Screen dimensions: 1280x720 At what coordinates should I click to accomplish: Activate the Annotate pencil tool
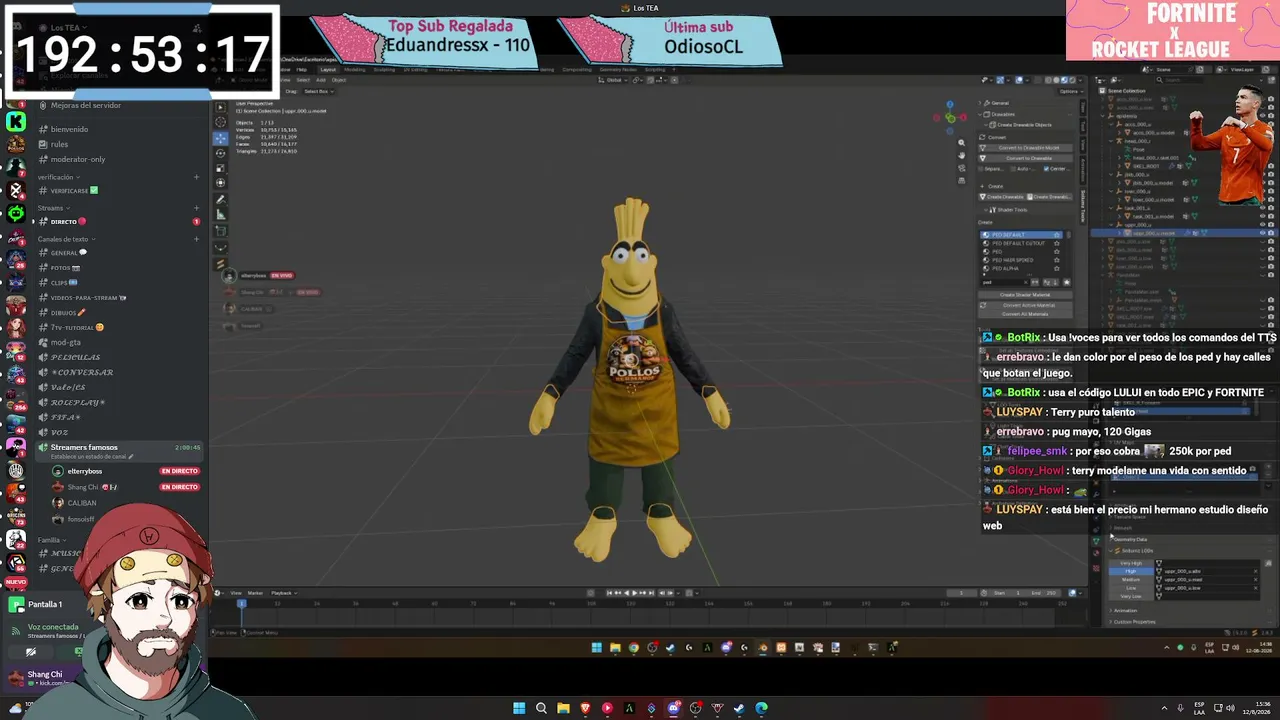coord(221,199)
